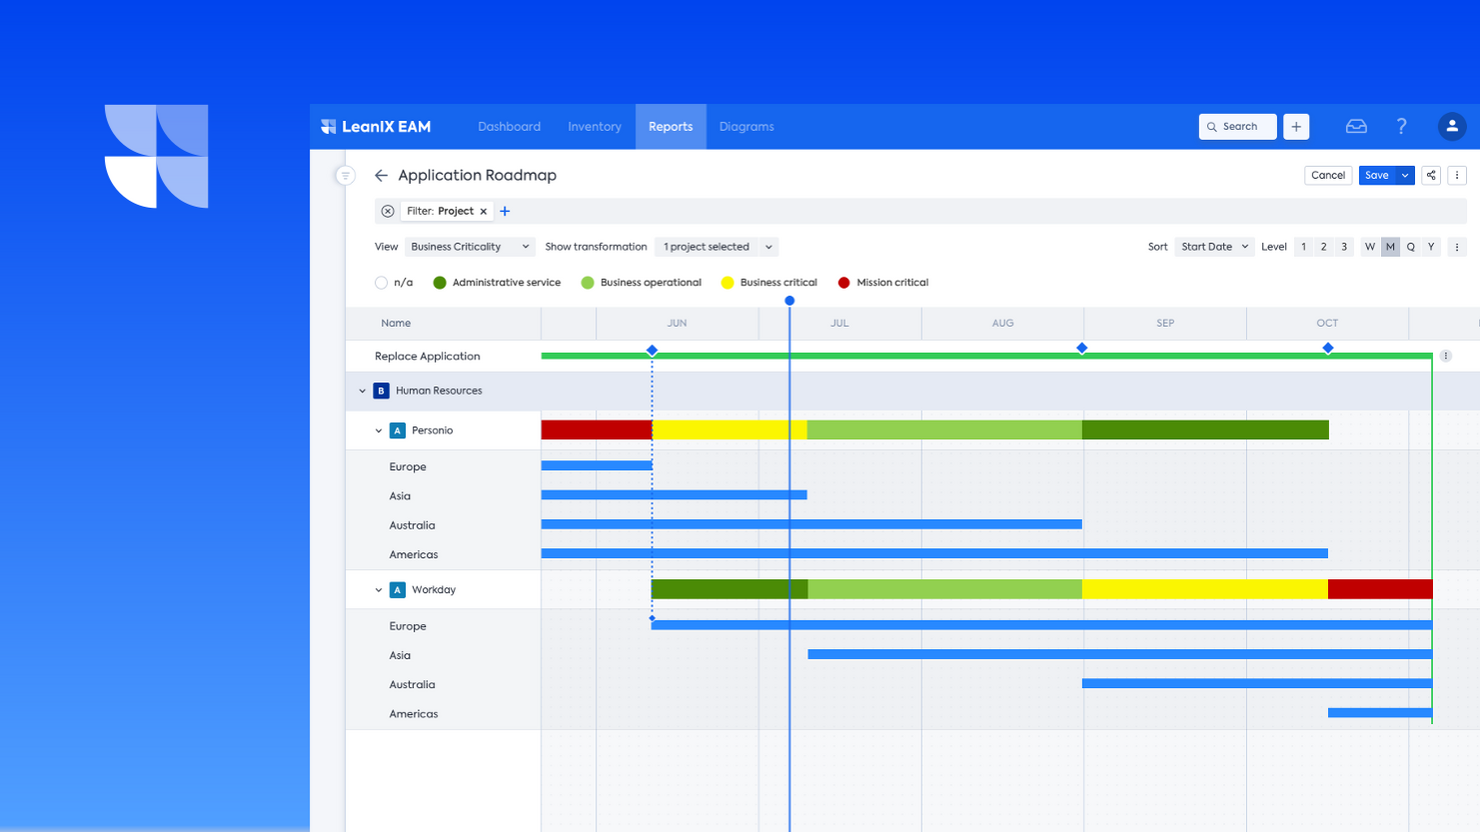
Task: Toggle Mission critical legend item
Action: tap(883, 283)
